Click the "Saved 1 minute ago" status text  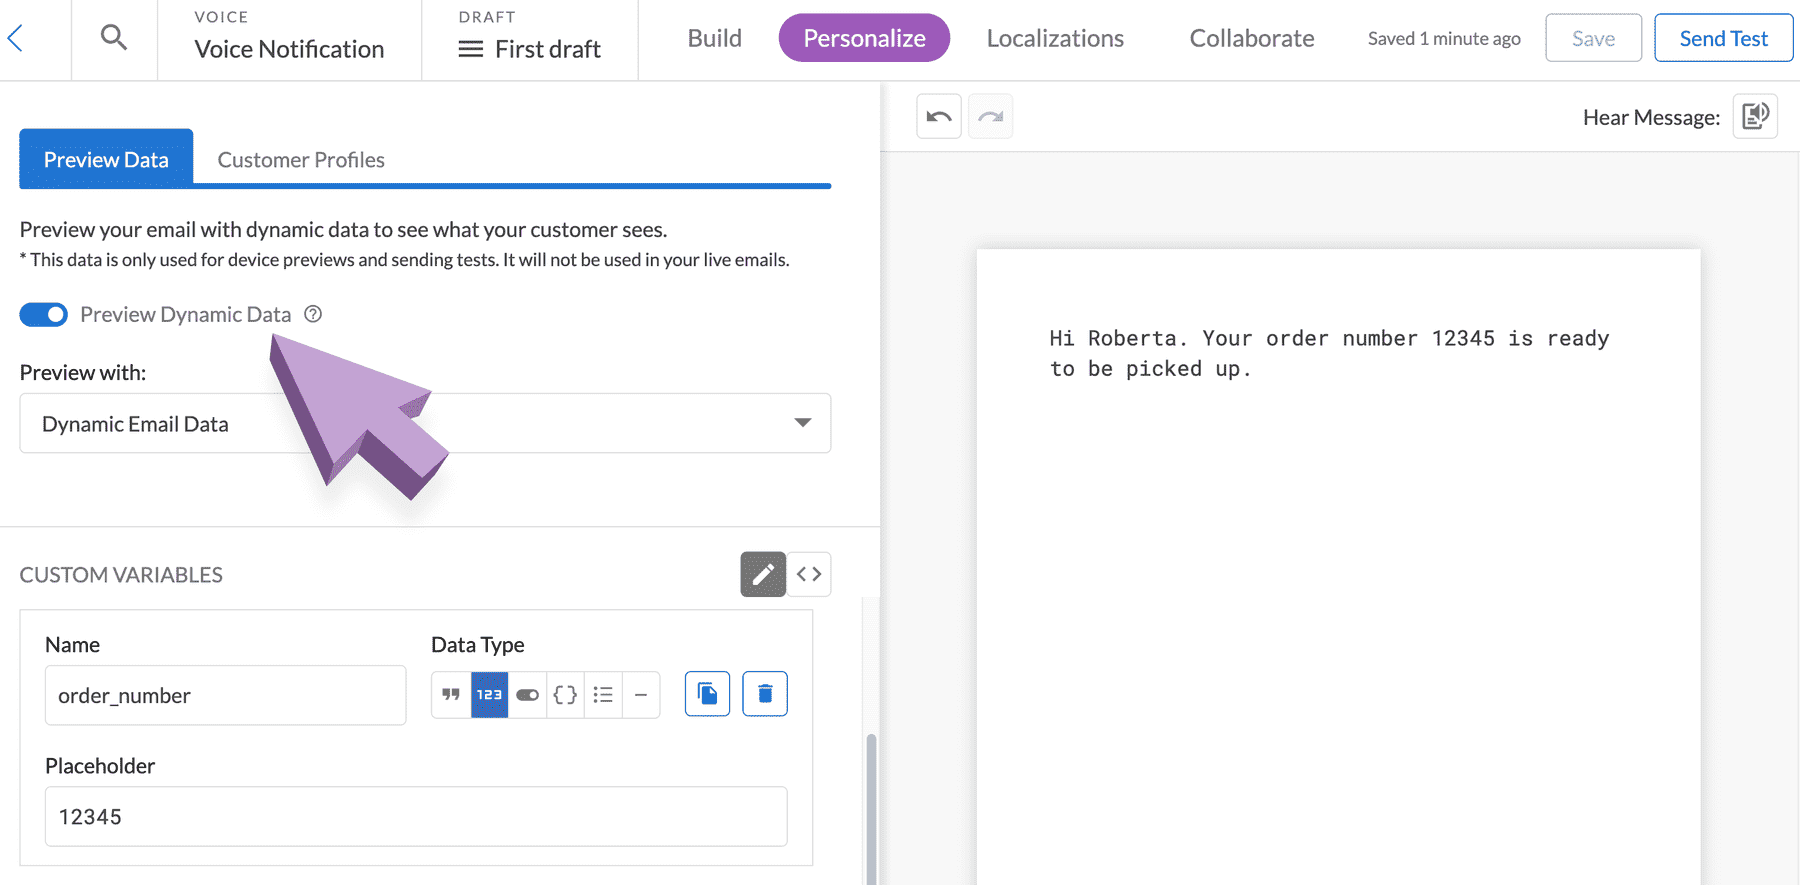(x=1444, y=39)
